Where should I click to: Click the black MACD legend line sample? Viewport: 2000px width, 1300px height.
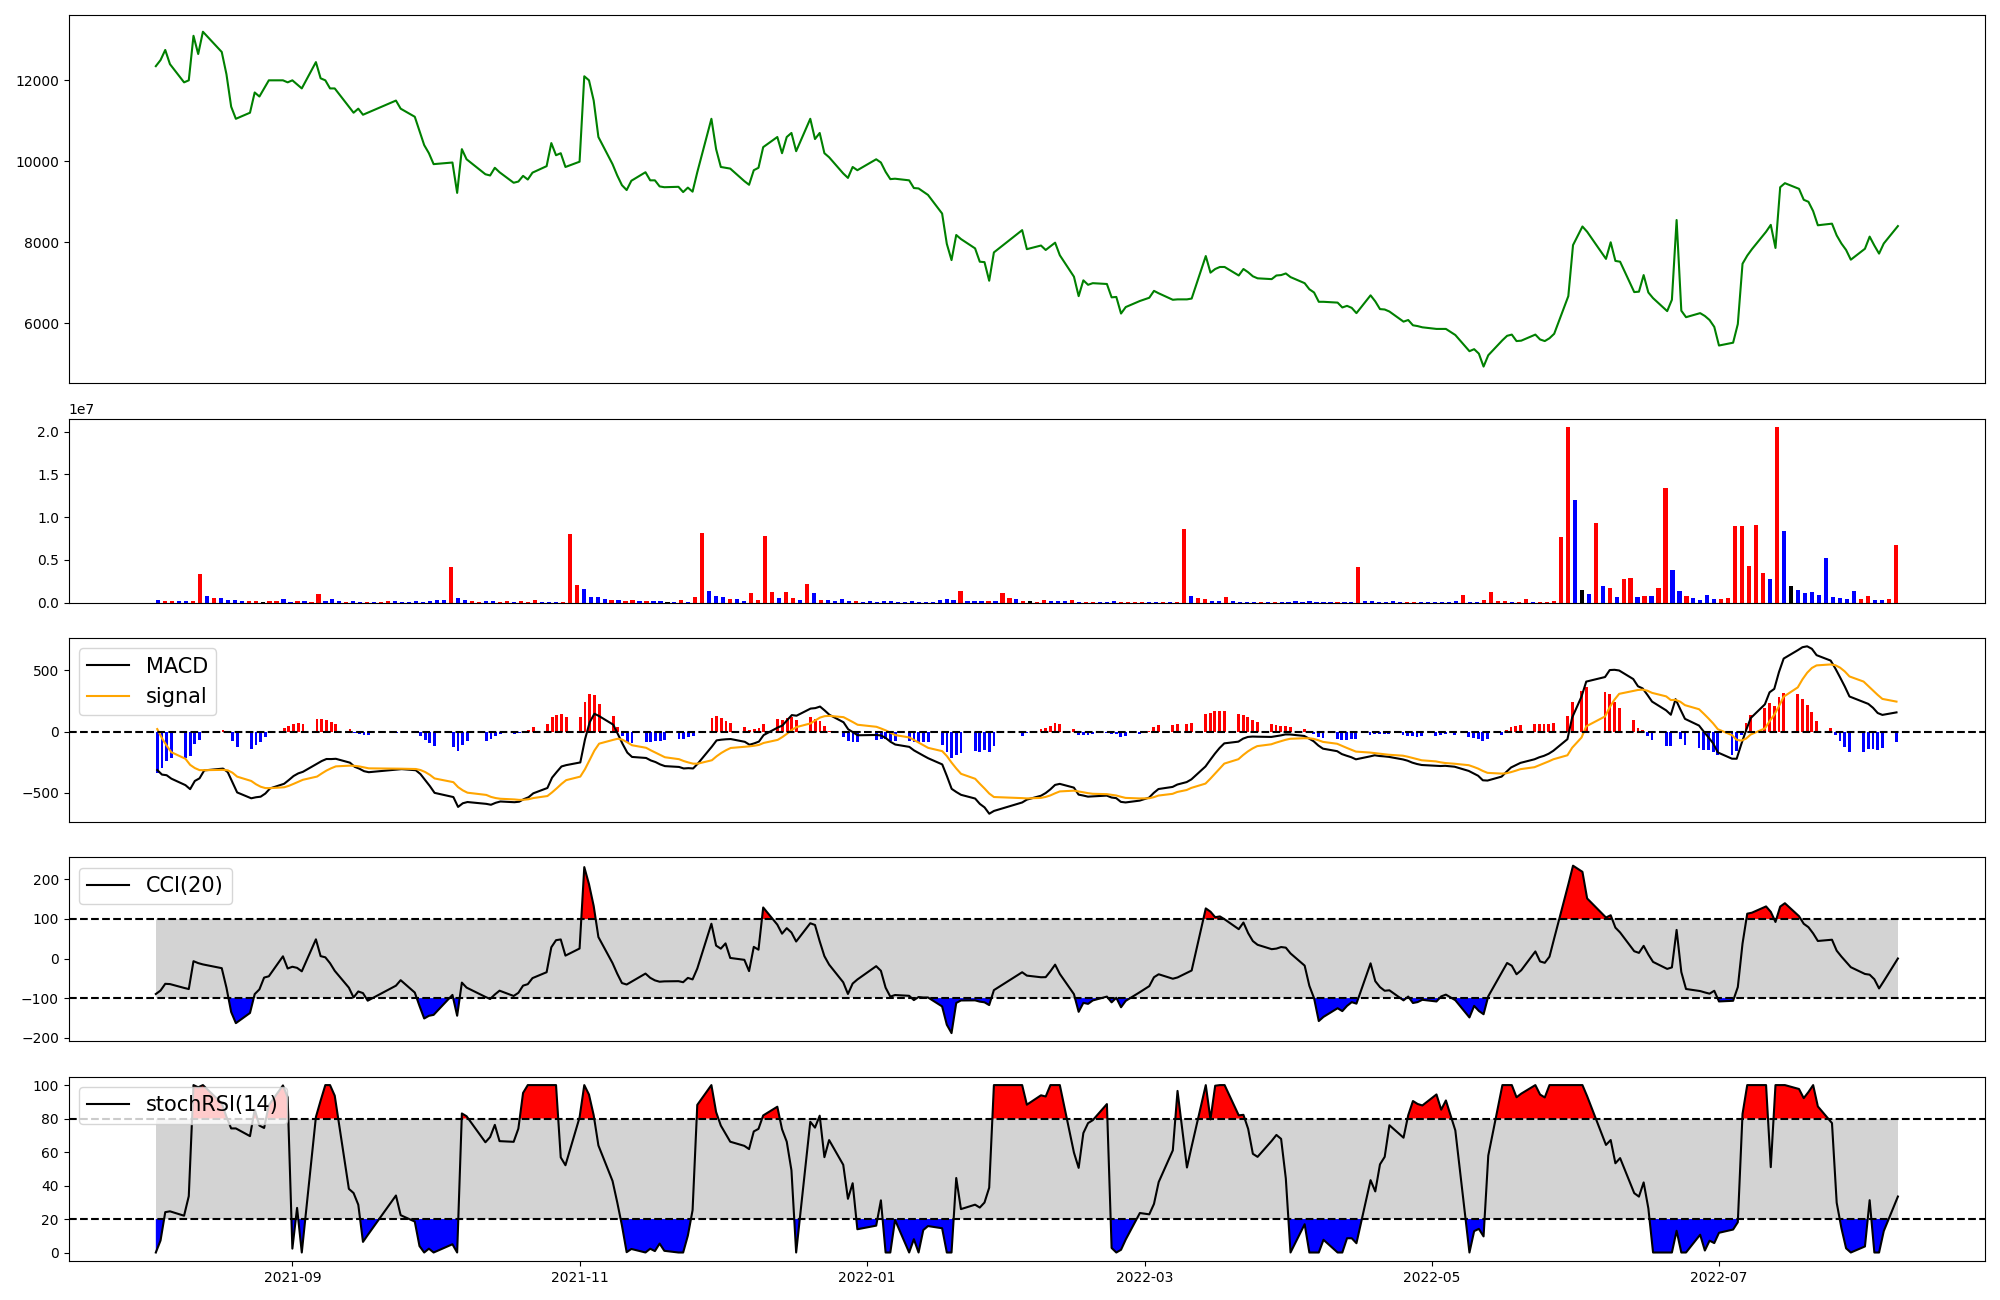[108, 666]
